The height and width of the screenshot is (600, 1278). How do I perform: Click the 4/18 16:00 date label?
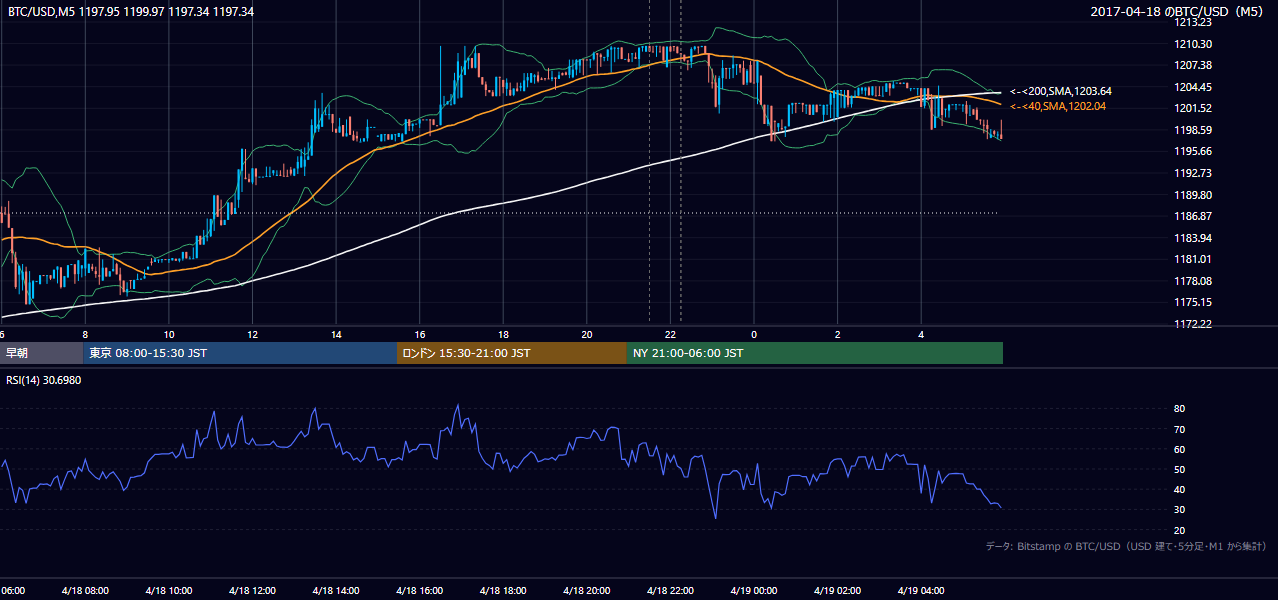pyautogui.click(x=420, y=591)
